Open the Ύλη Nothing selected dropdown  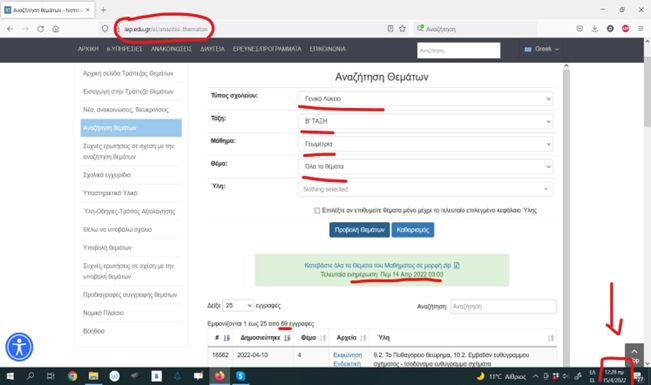coord(425,189)
